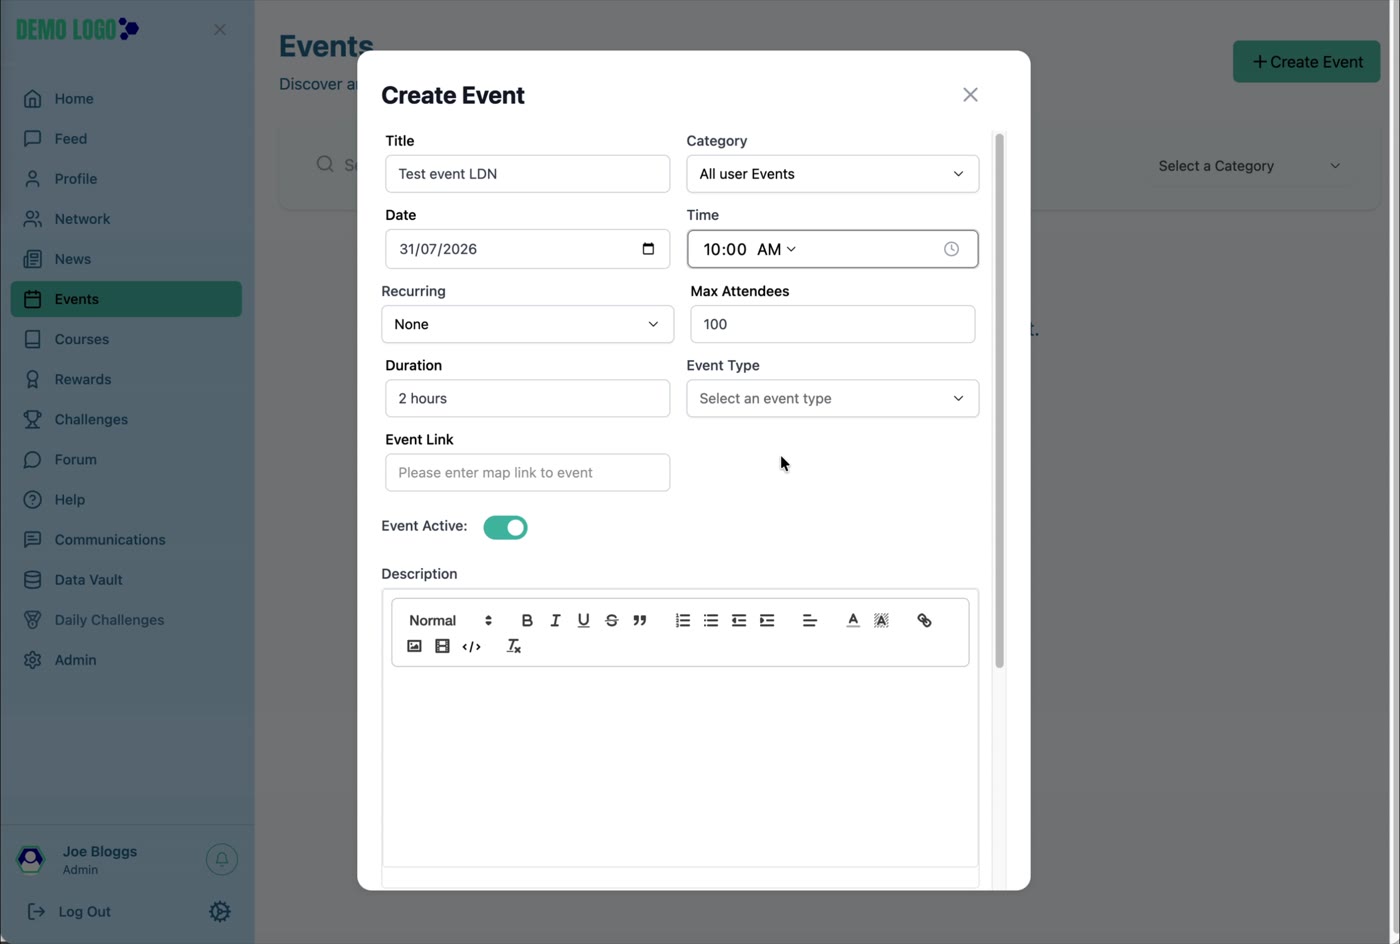Screen dimensions: 1400x944
Task: Open the Event Type dropdown
Action: 832,398
